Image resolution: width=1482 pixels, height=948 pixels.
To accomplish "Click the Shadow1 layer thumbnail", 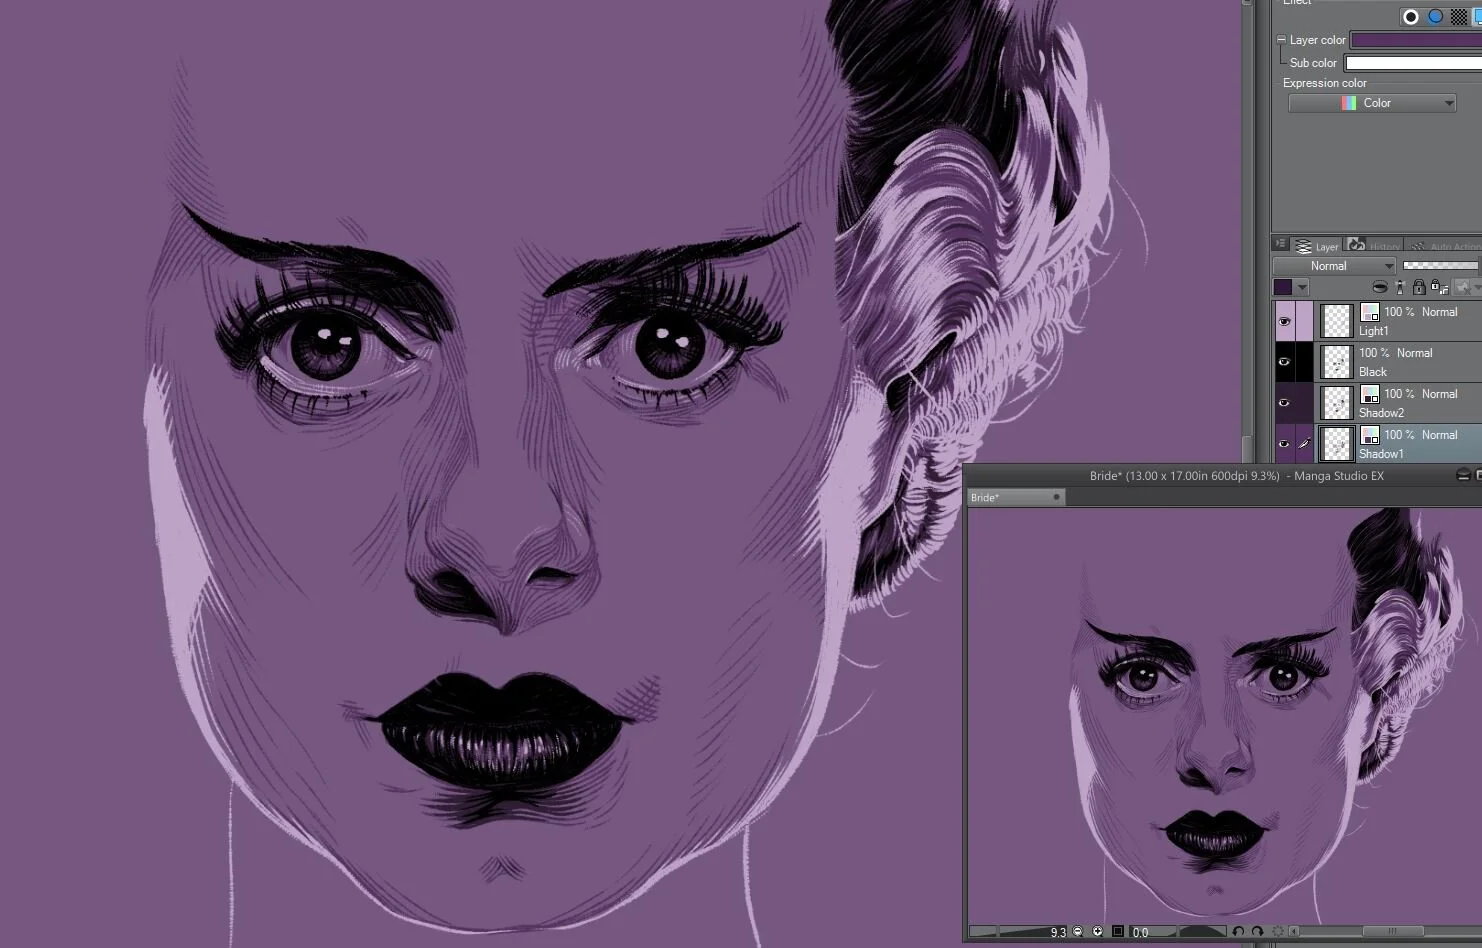I will point(1337,444).
